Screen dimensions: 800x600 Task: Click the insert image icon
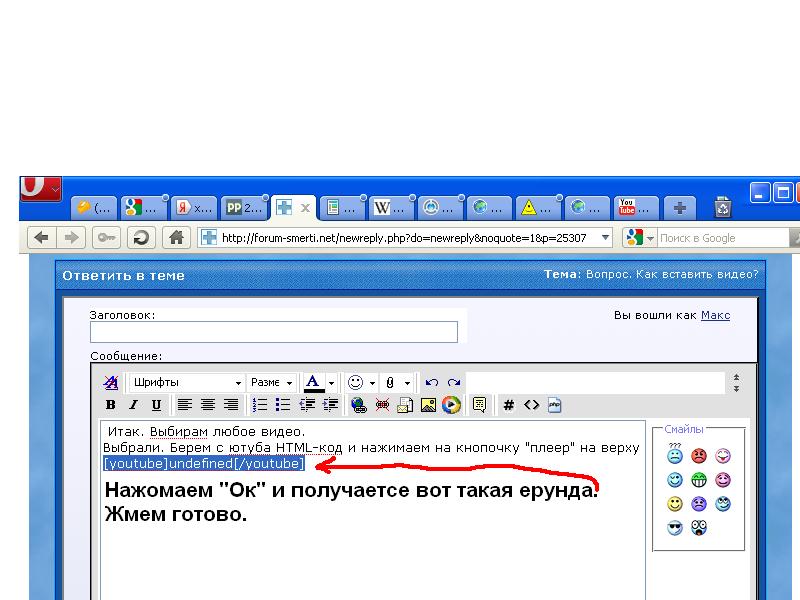pos(428,405)
